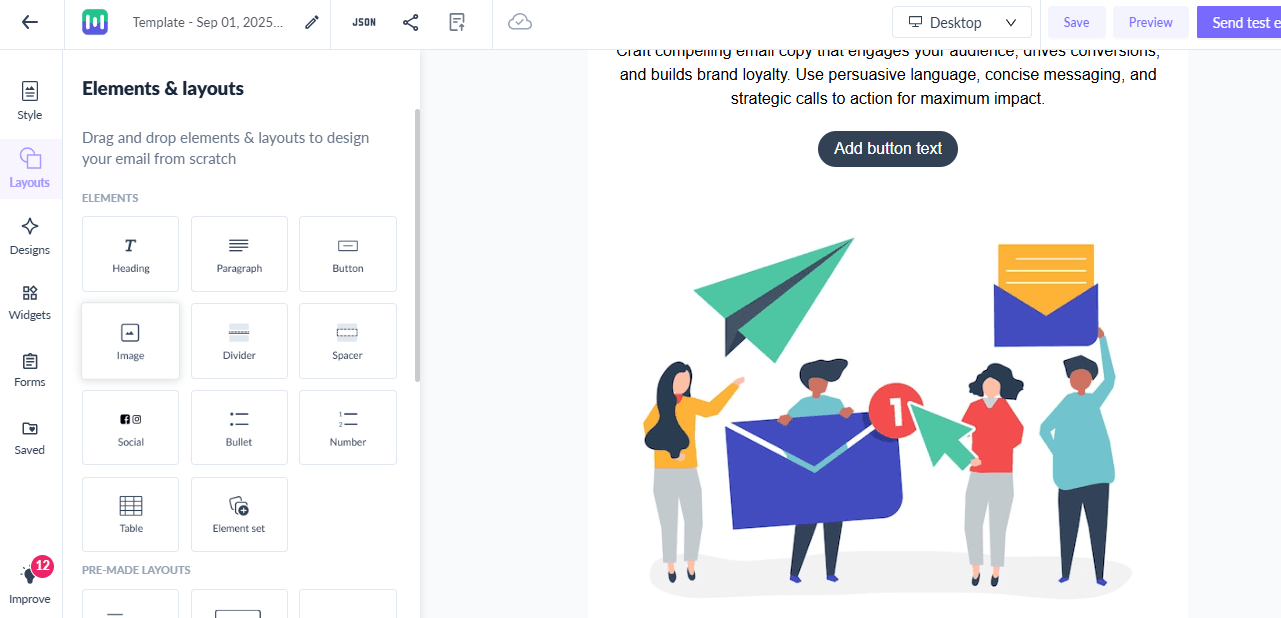Click the Save button
The height and width of the screenshot is (618, 1281).
(1076, 22)
